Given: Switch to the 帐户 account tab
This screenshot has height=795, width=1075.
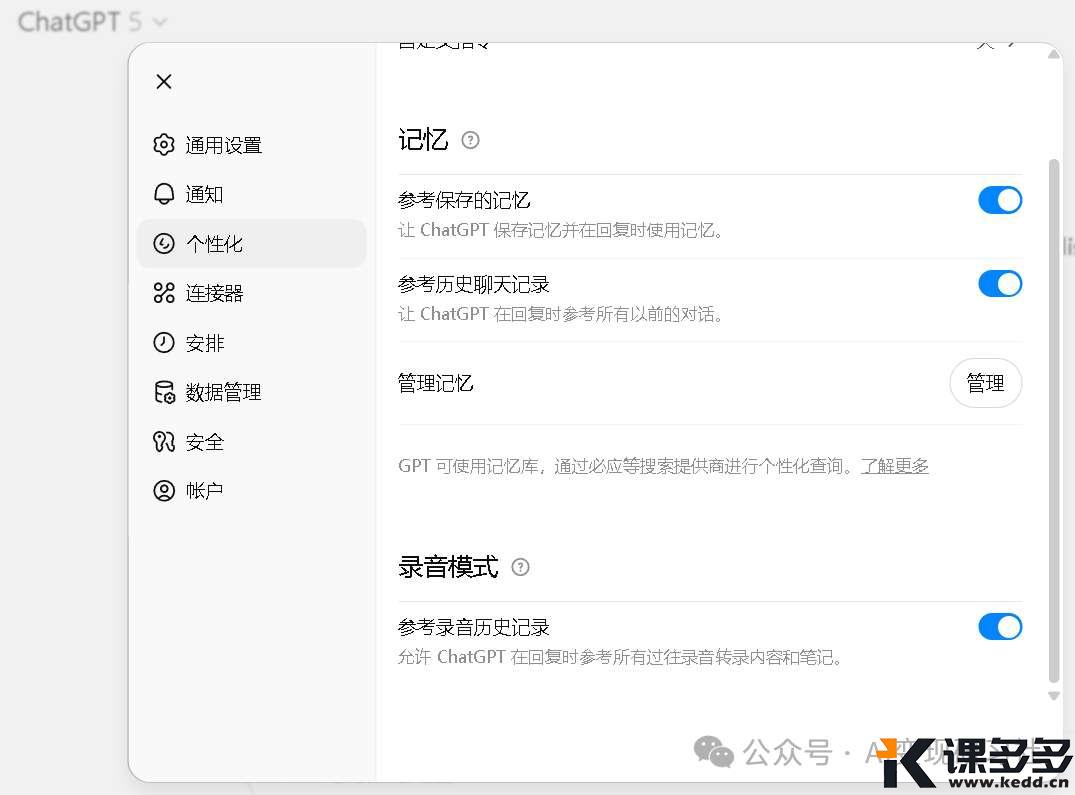Looking at the screenshot, I should point(204,491).
